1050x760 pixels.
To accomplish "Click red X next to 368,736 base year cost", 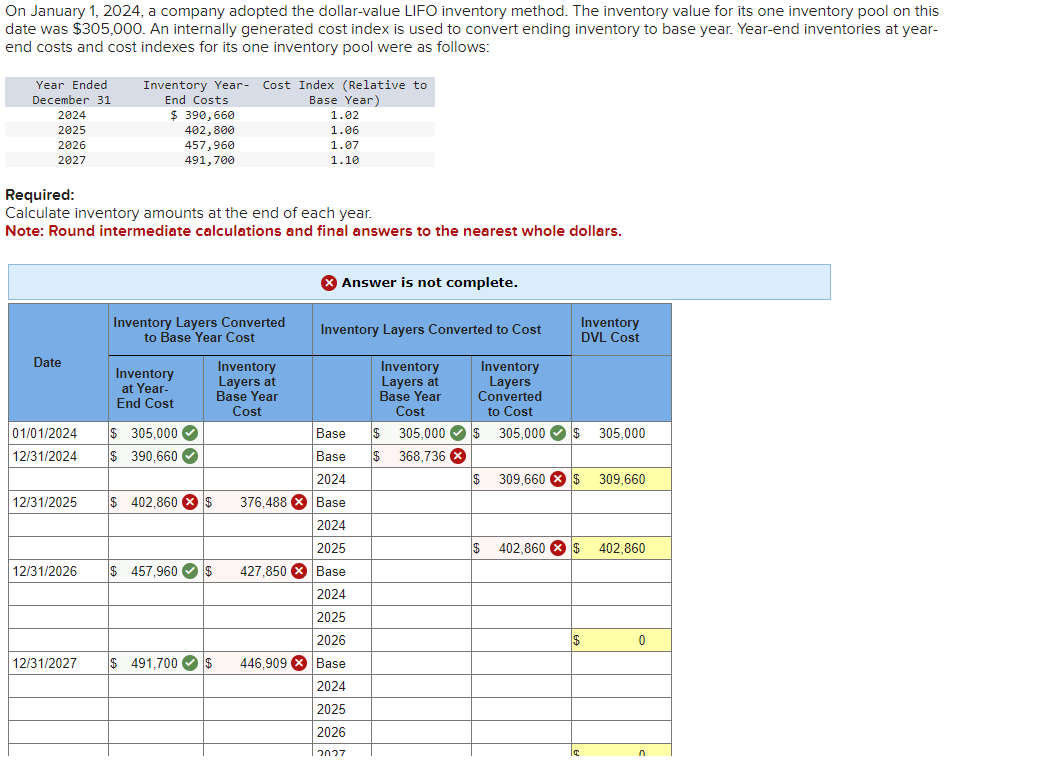I will [x=458, y=456].
